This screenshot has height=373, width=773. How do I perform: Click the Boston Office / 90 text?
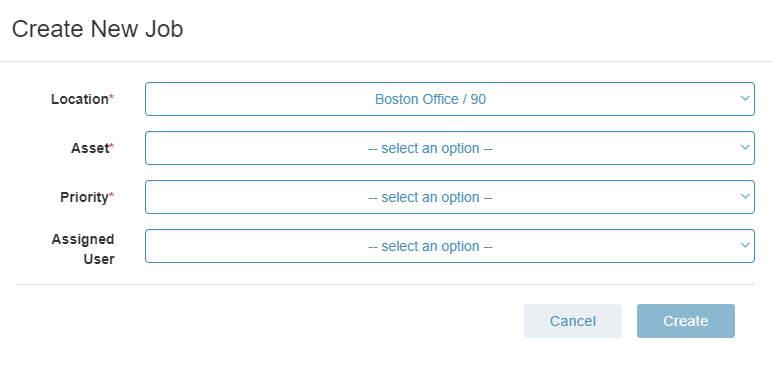430,99
